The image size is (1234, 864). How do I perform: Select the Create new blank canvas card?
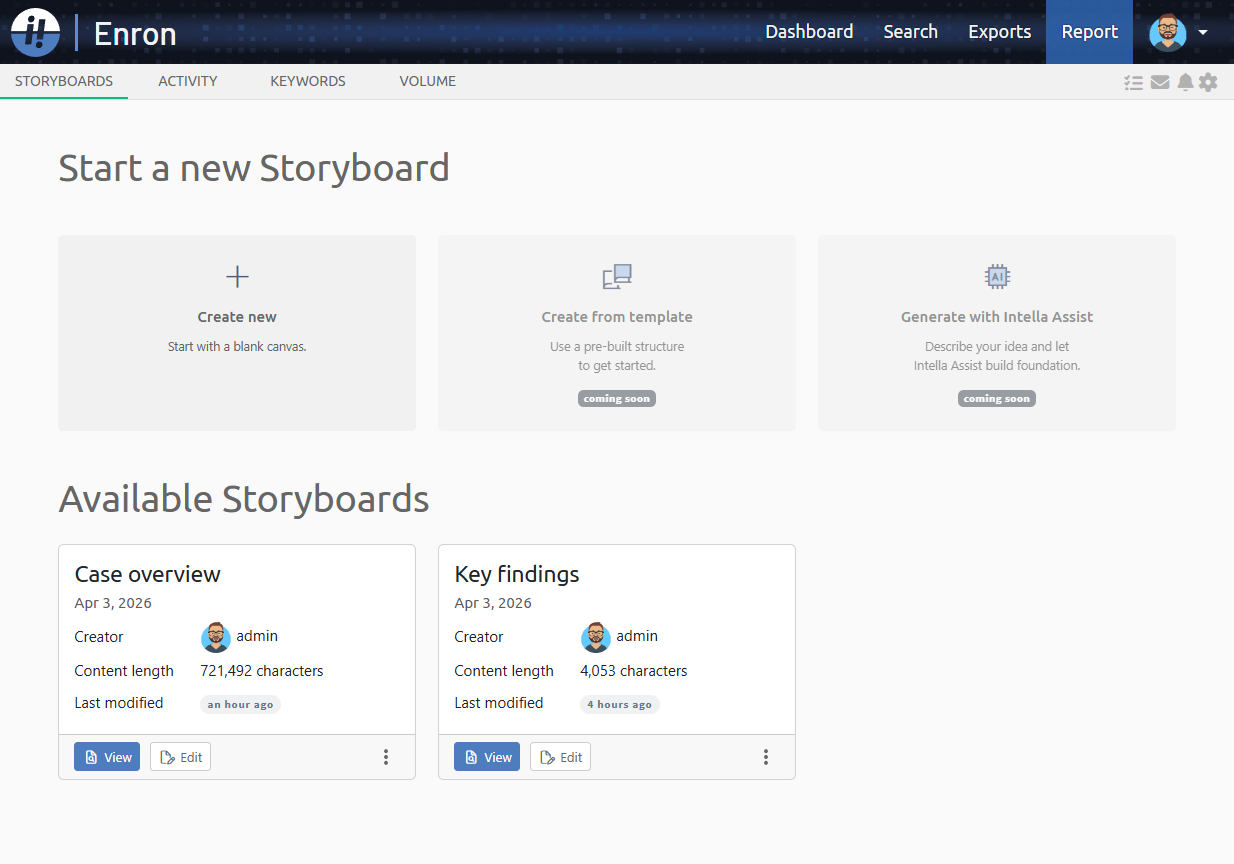tap(236, 333)
